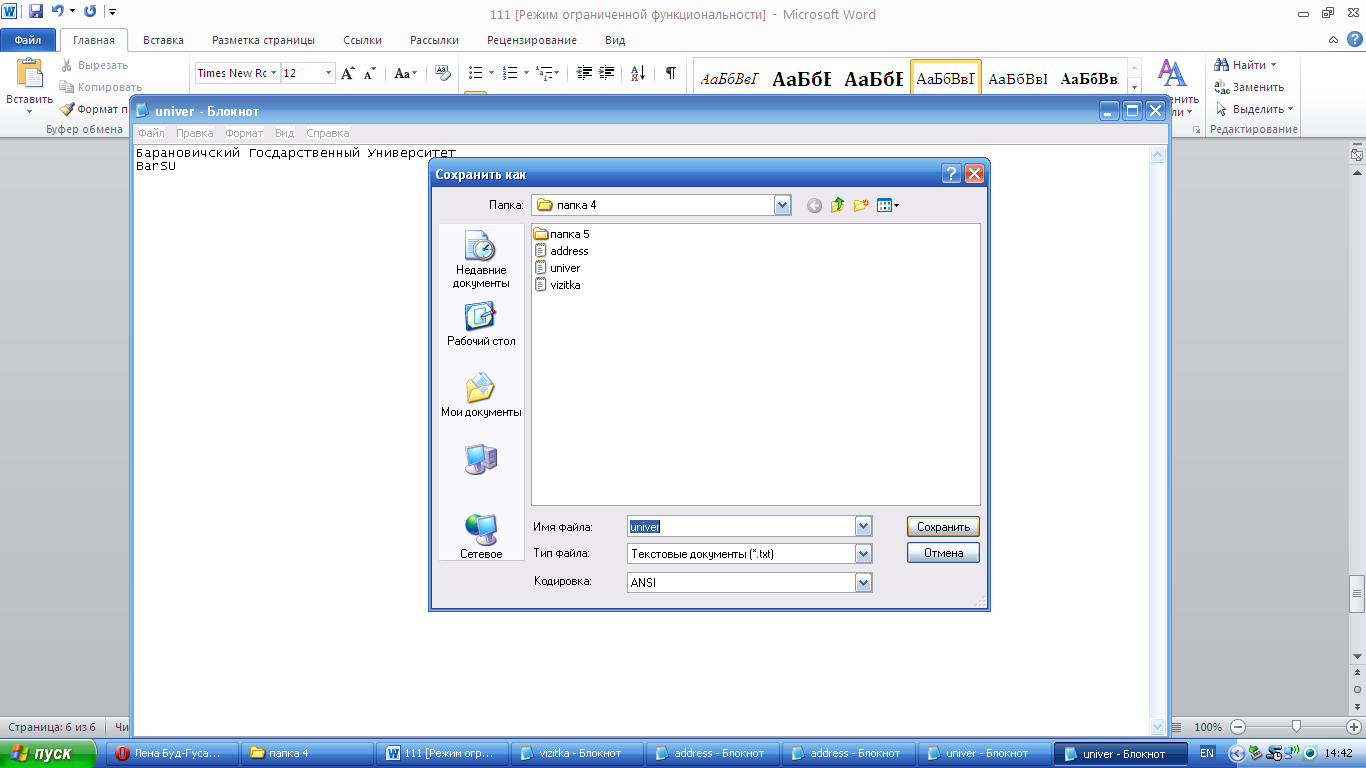Click the Undo arrow in Word toolbar

(x=58, y=12)
